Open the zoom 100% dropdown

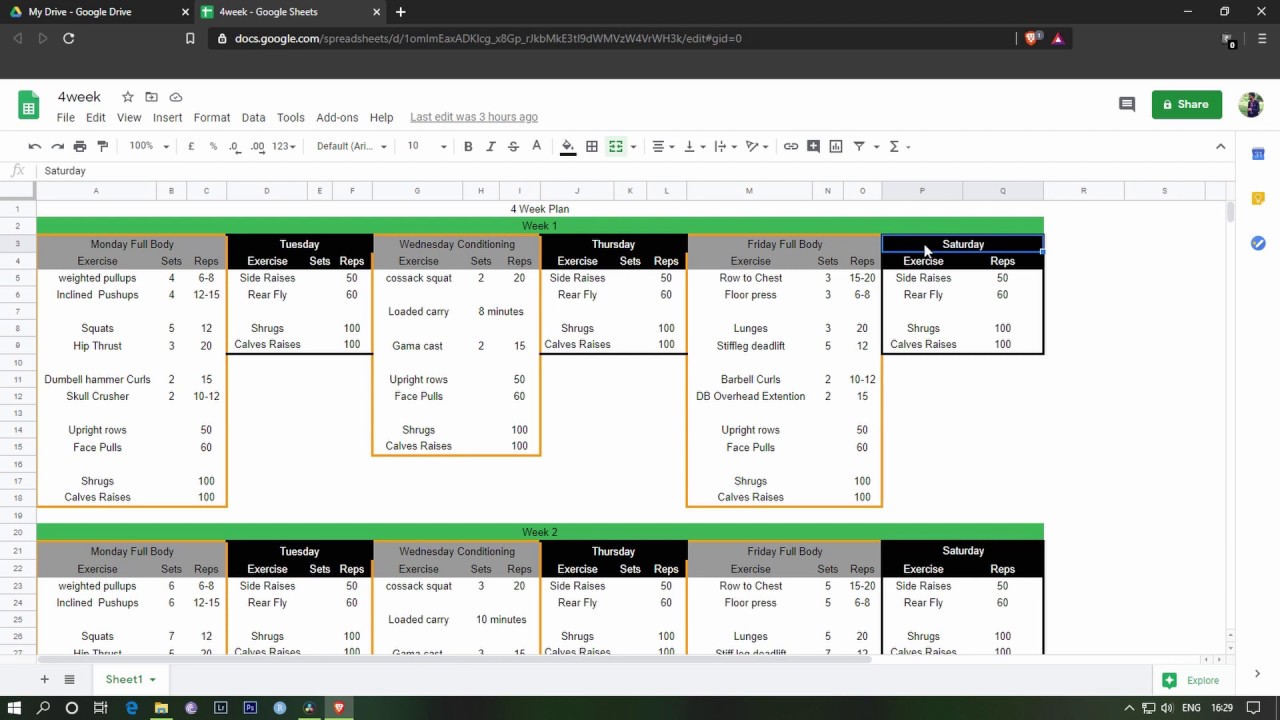click(x=147, y=146)
